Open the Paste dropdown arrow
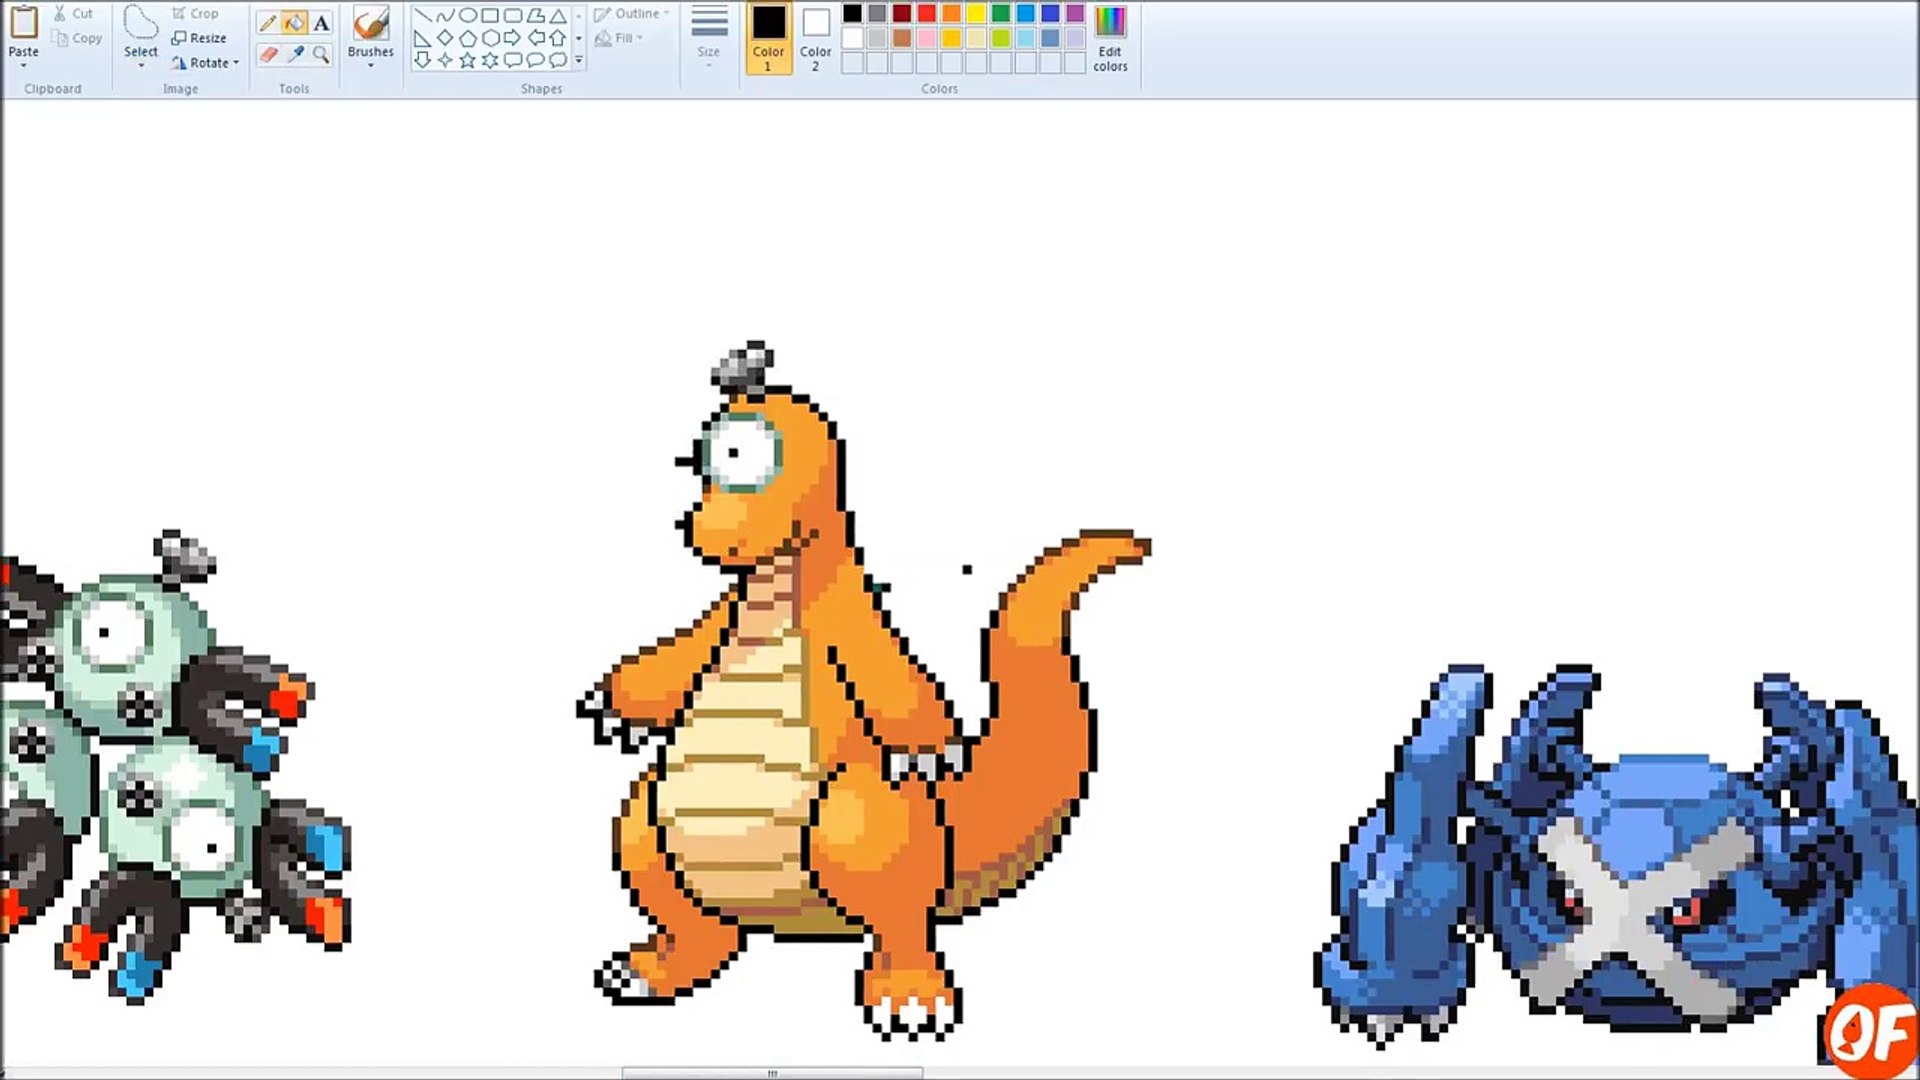Image resolution: width=1920 pixels, height=1080 pixels. click(23, 66)
